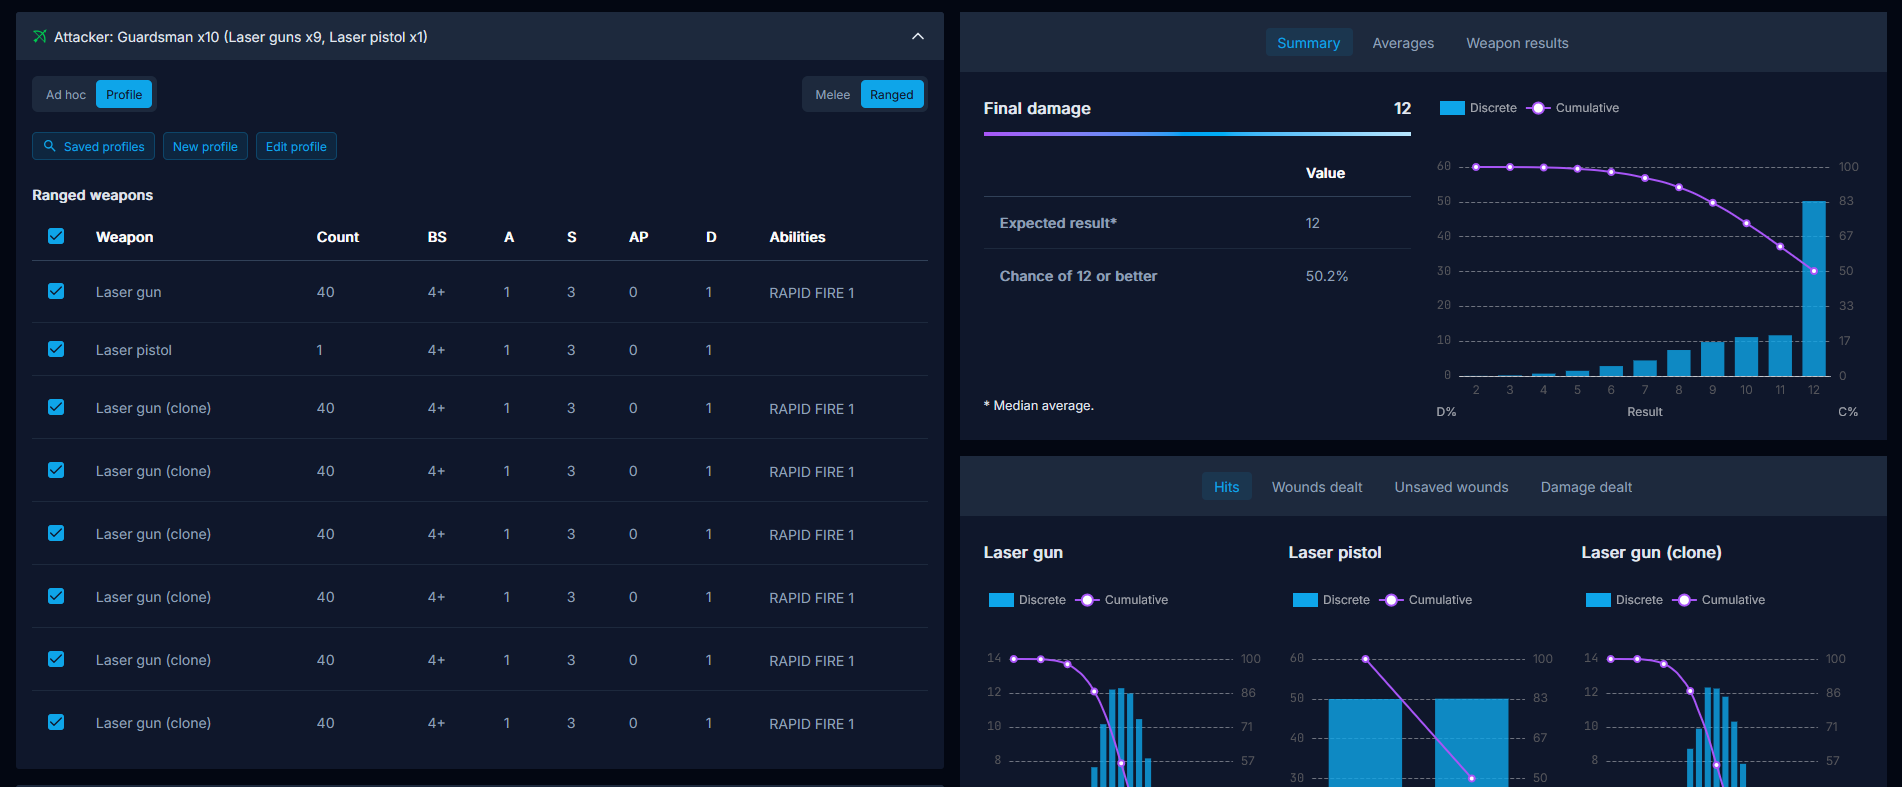Image resolution: width=1902 pixels, height=787 pixels.
Task: Switch to Melee weapons
Action: (x=832, y=95)
